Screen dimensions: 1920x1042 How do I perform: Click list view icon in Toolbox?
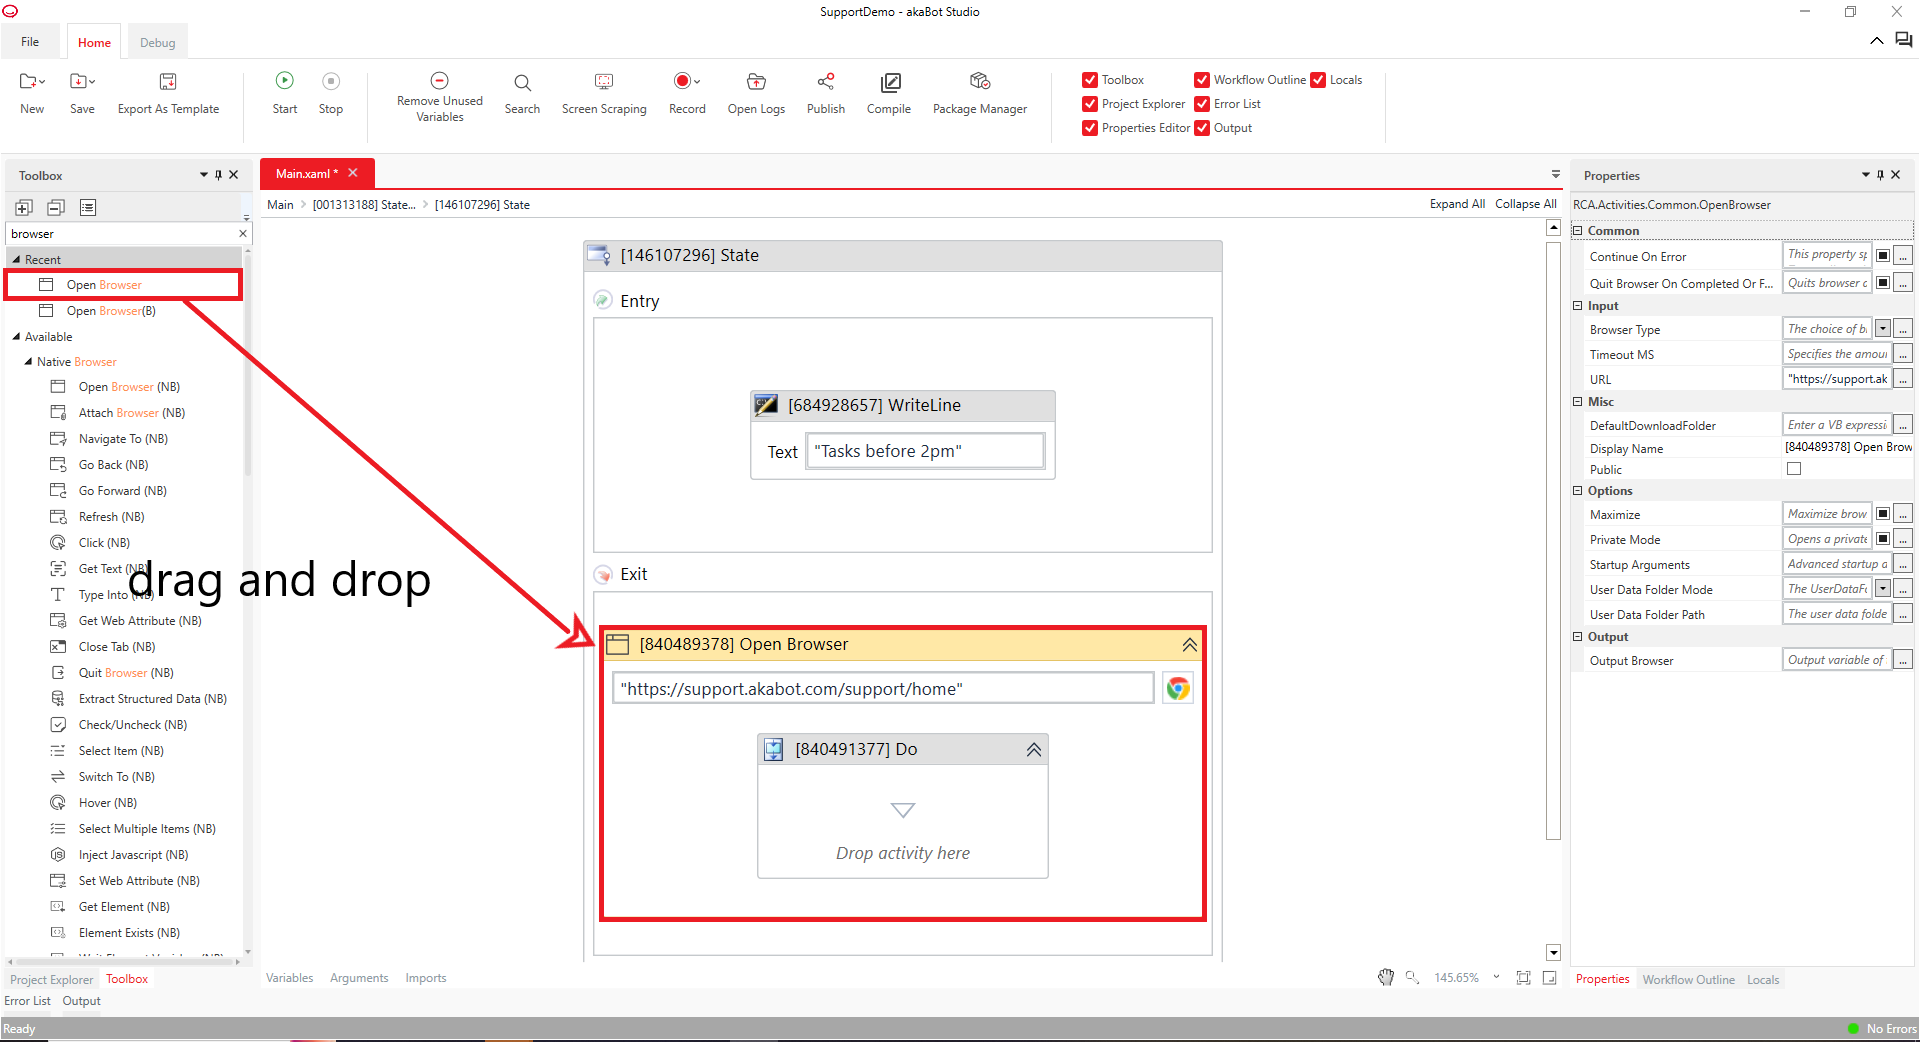click(x=88, y=207)
